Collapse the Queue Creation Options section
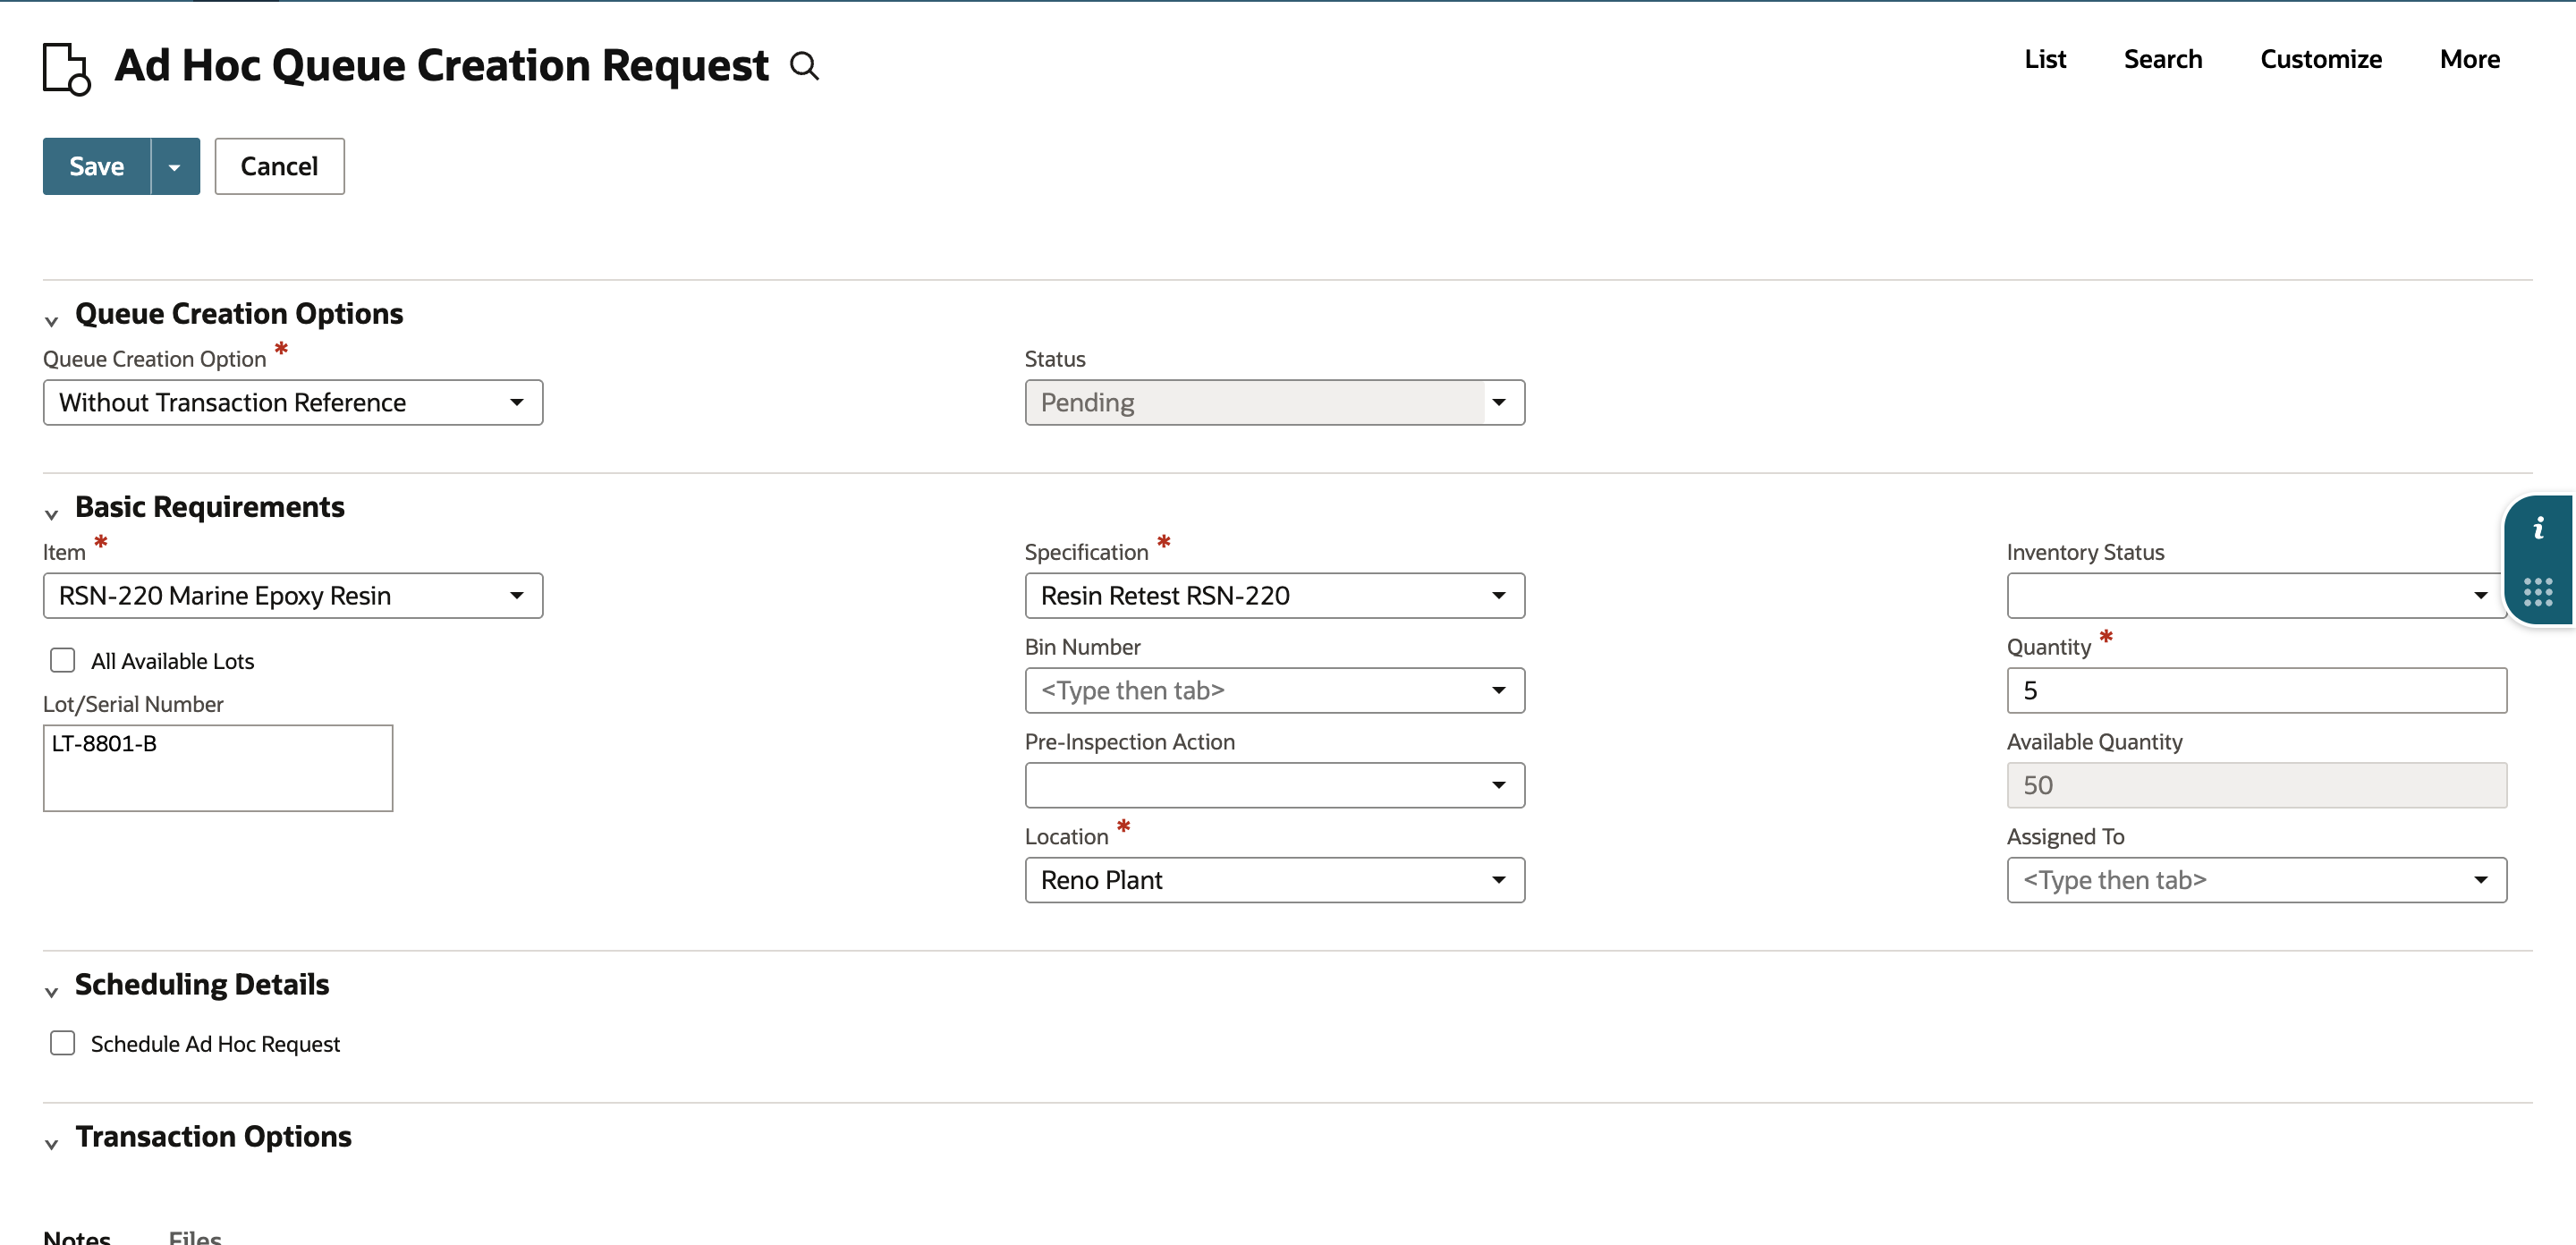Image resolution: width=2576 pixels, height=1245 pixels. coord(52,320)
